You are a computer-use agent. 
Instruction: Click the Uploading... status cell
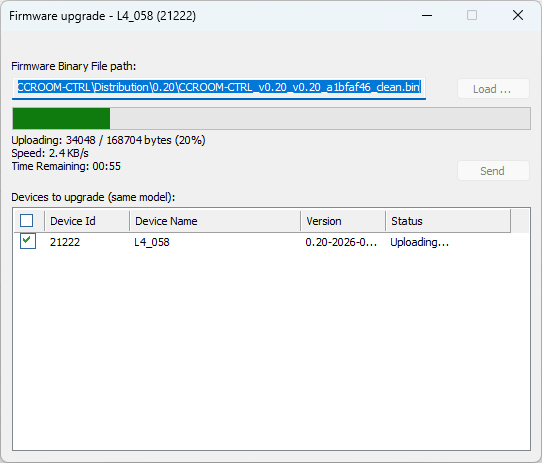tap(420, 242)
